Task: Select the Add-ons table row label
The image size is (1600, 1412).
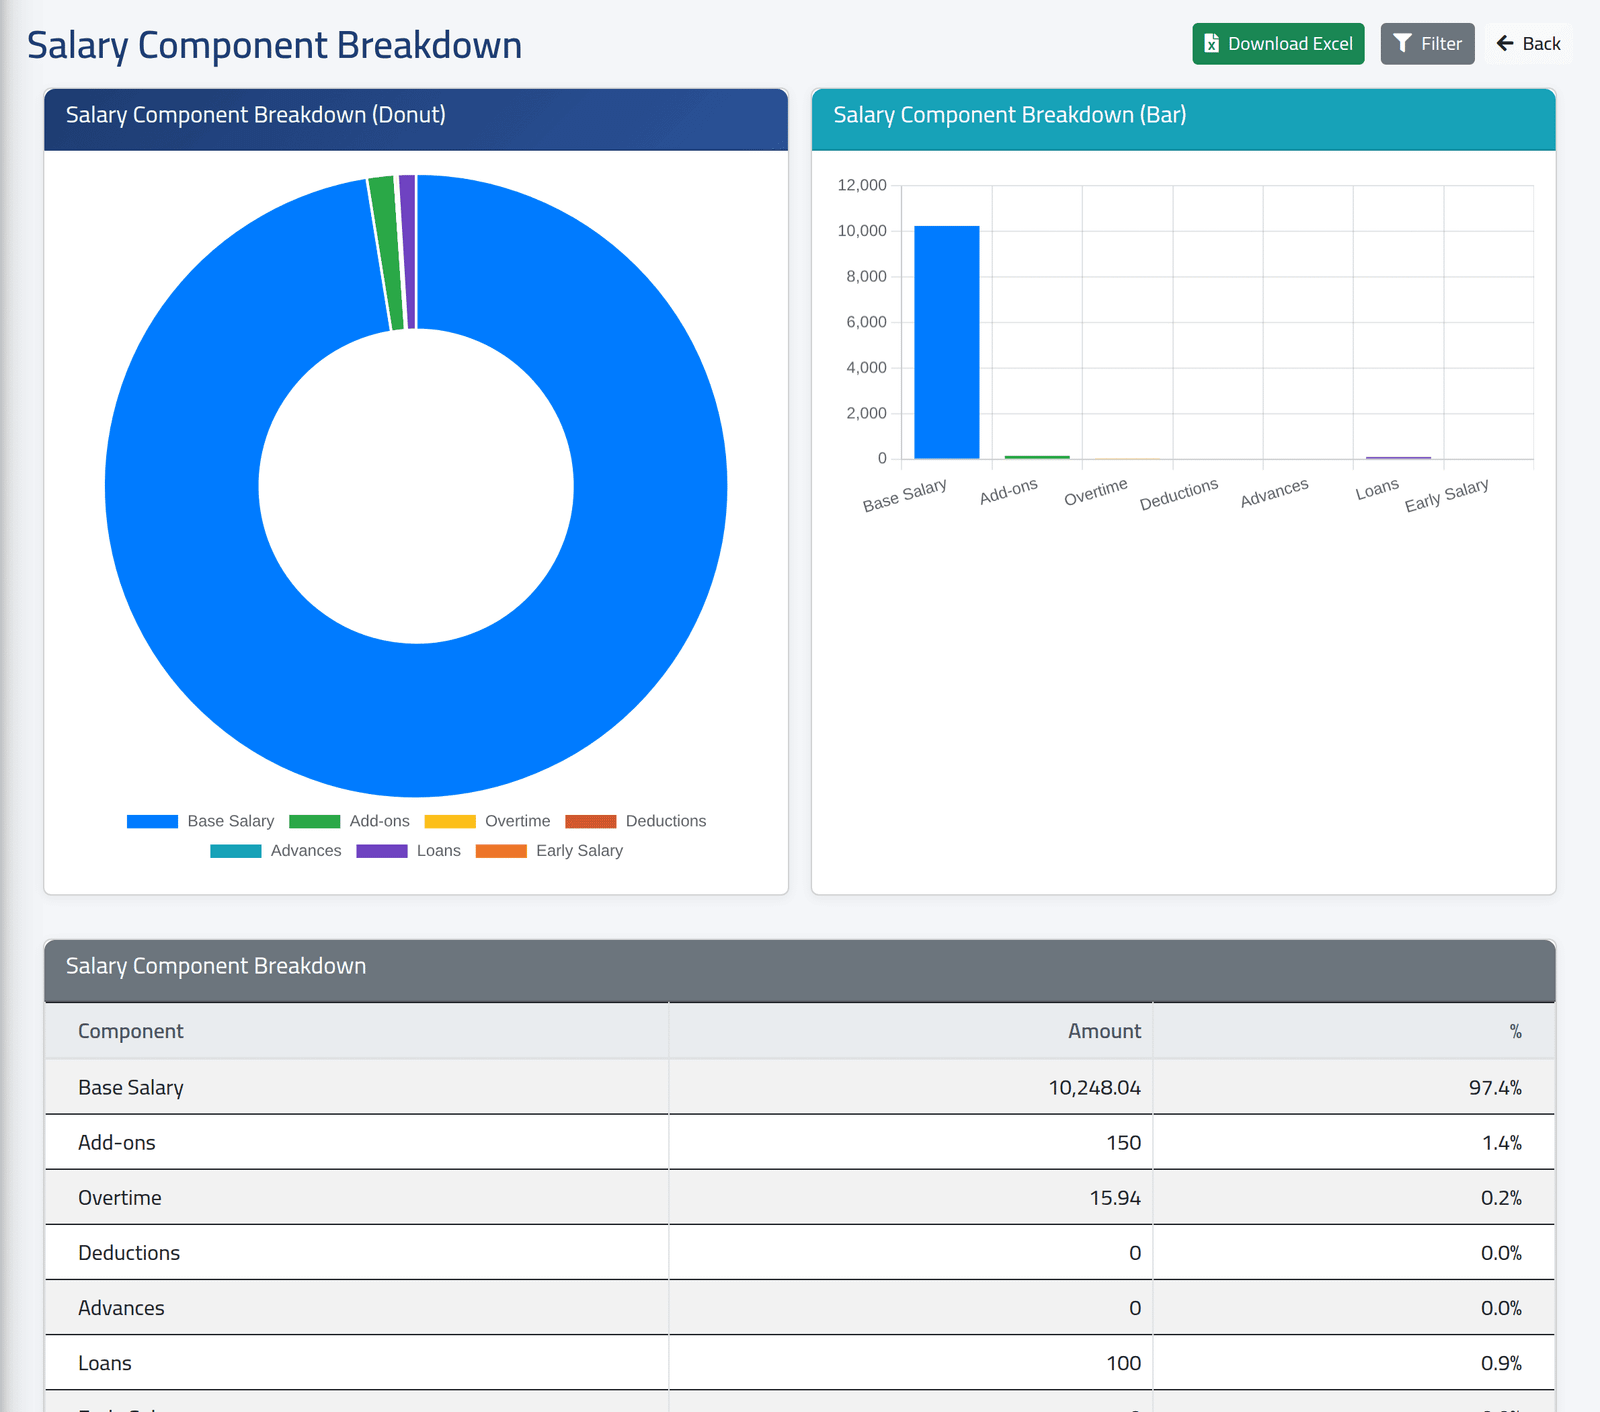Action: (117, 1142)
